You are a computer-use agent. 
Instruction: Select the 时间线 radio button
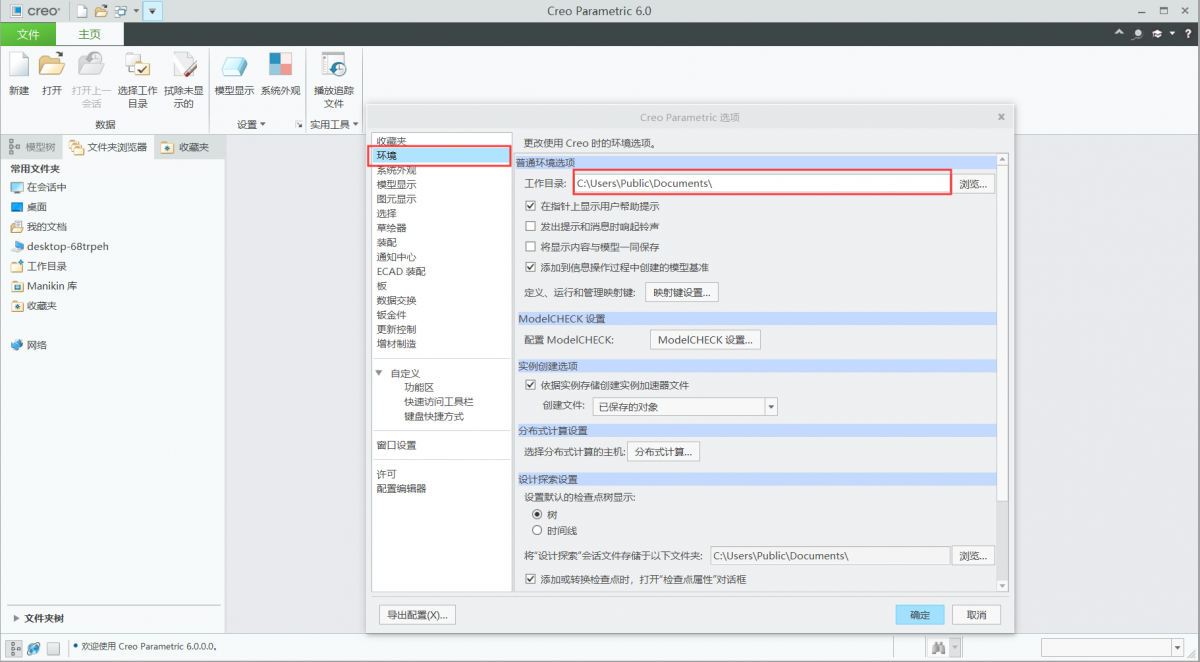(x=537, y=530)
